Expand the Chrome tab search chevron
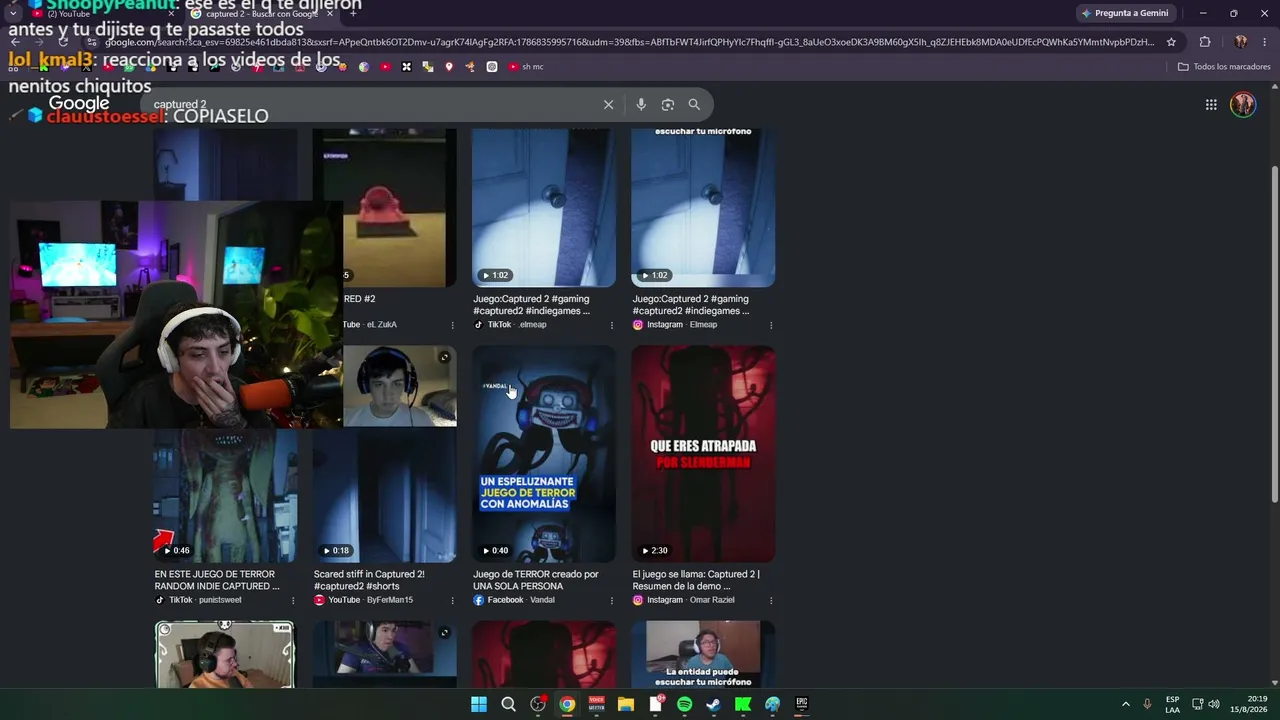The height and width of the screenshot is (720, 1280). [12, 13]
